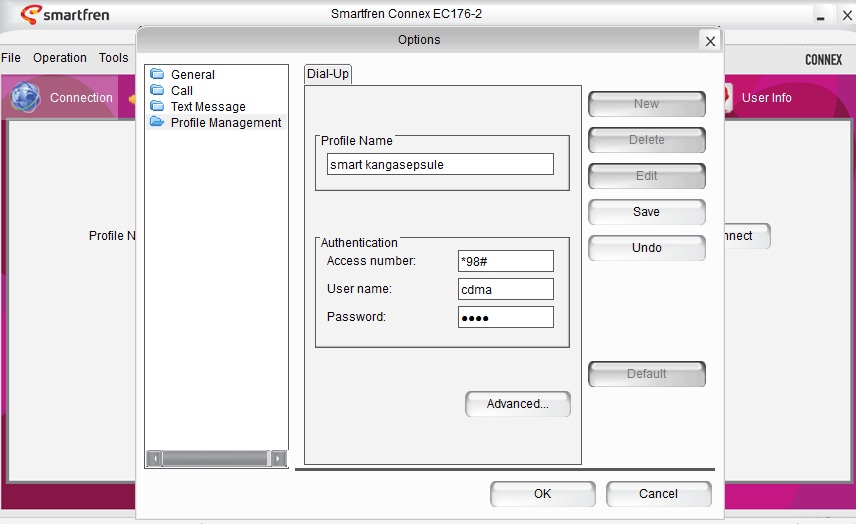
Task: Select Call in the options tree
Action: click(x=182, y=91)
